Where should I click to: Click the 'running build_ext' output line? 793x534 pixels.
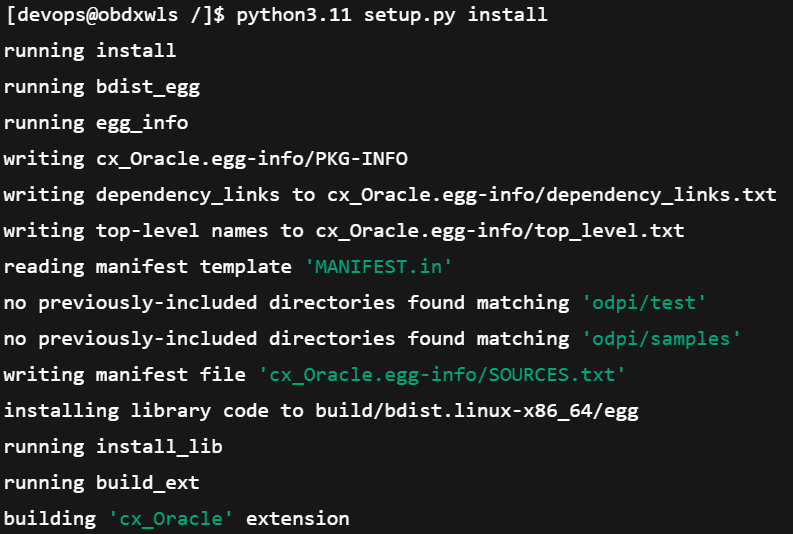click(x=102, y=482)
